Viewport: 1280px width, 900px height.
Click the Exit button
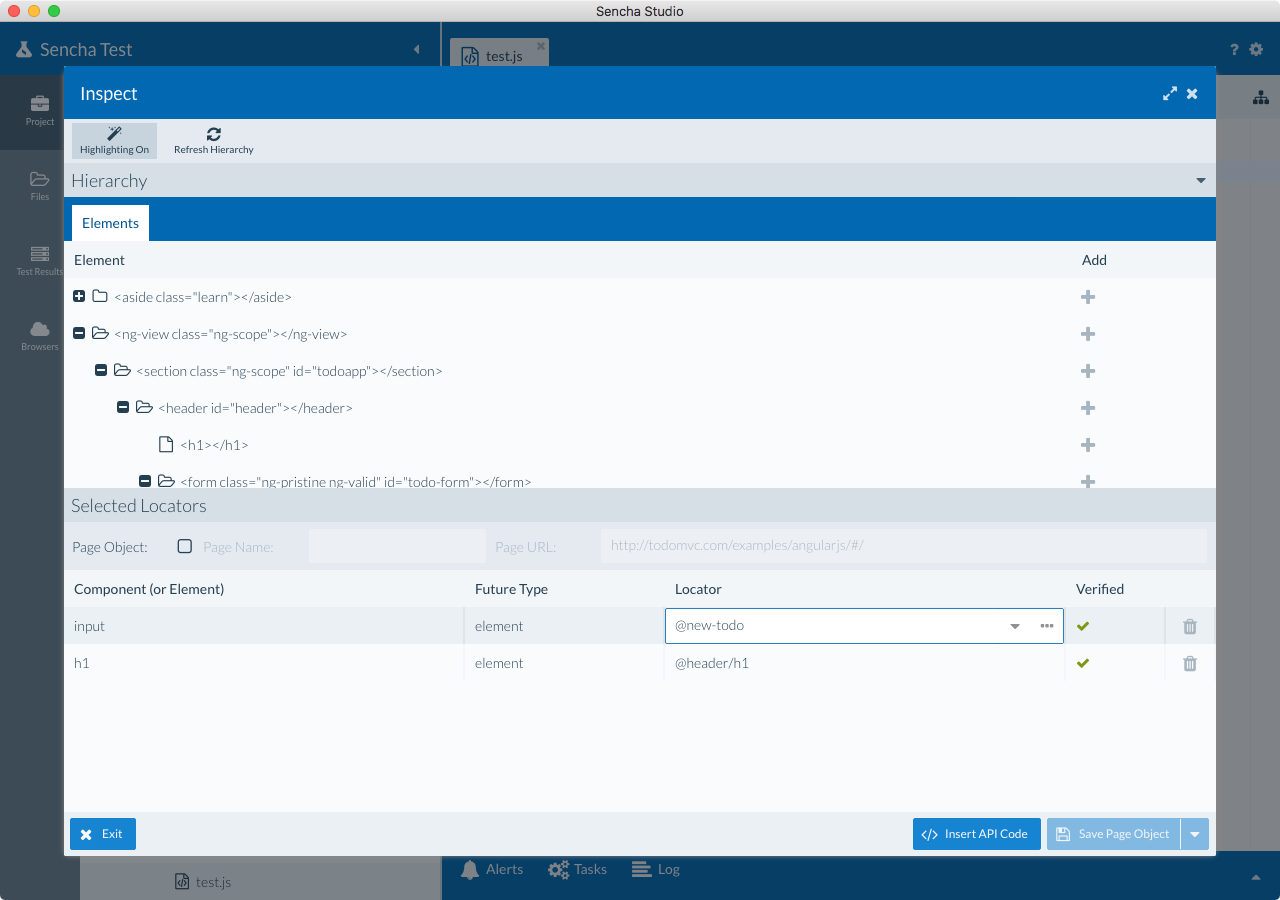point(103,834)
